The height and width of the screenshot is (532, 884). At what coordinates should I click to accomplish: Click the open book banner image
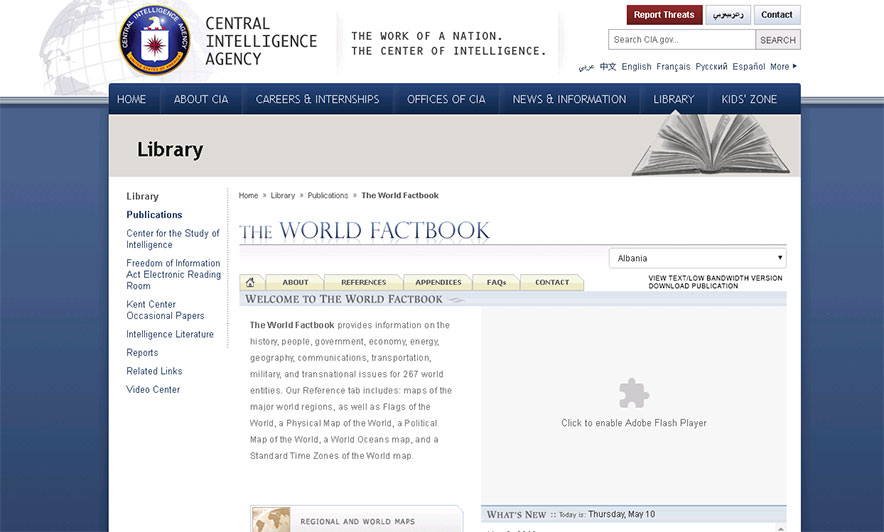pos(710,146)
